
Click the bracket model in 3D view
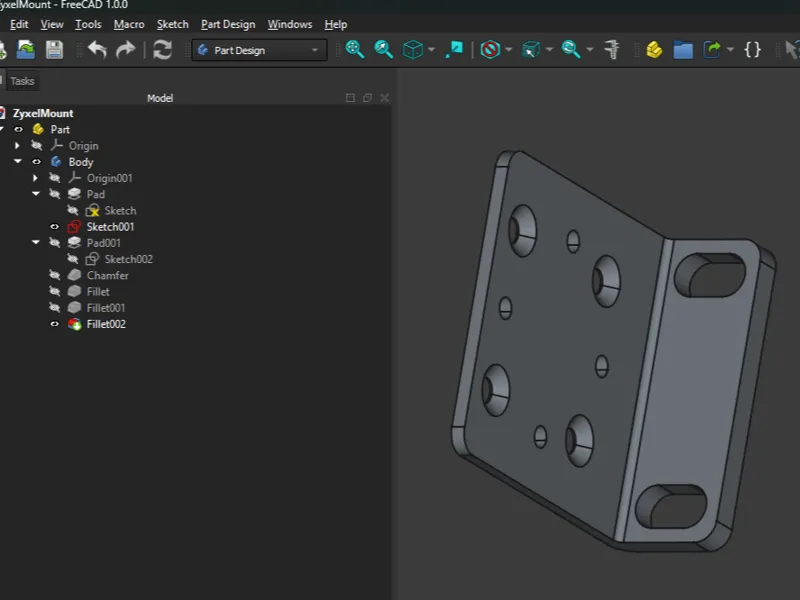(614, 351)
